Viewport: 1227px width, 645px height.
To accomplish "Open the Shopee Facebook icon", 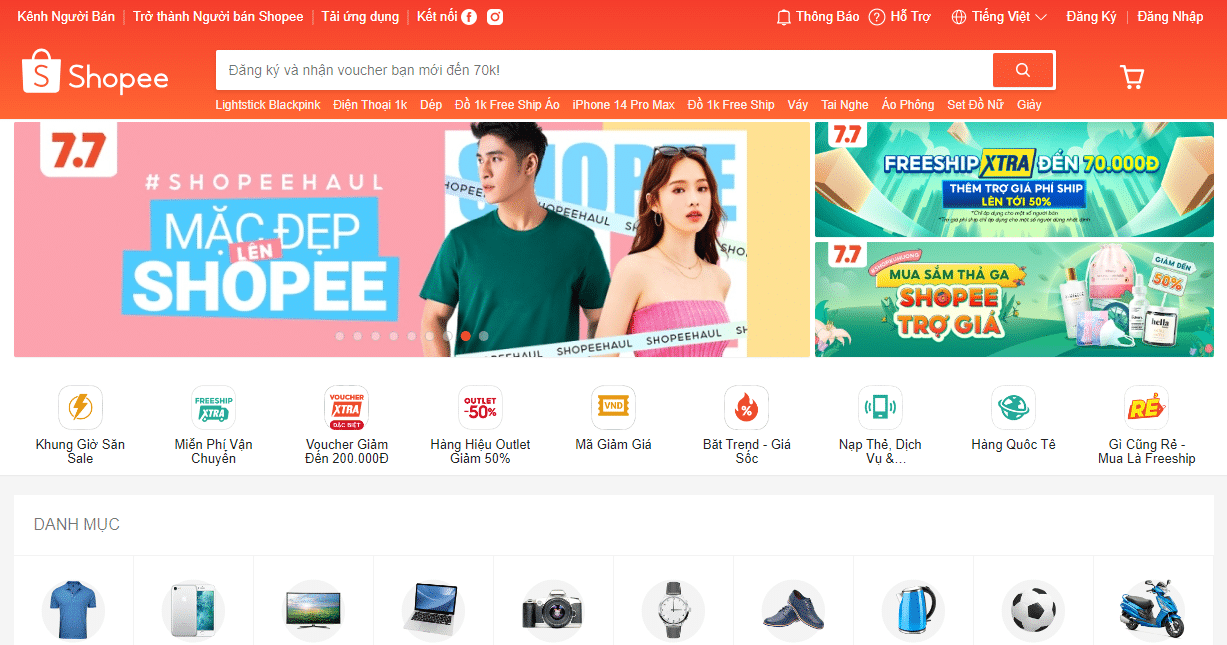I will 469,16.
